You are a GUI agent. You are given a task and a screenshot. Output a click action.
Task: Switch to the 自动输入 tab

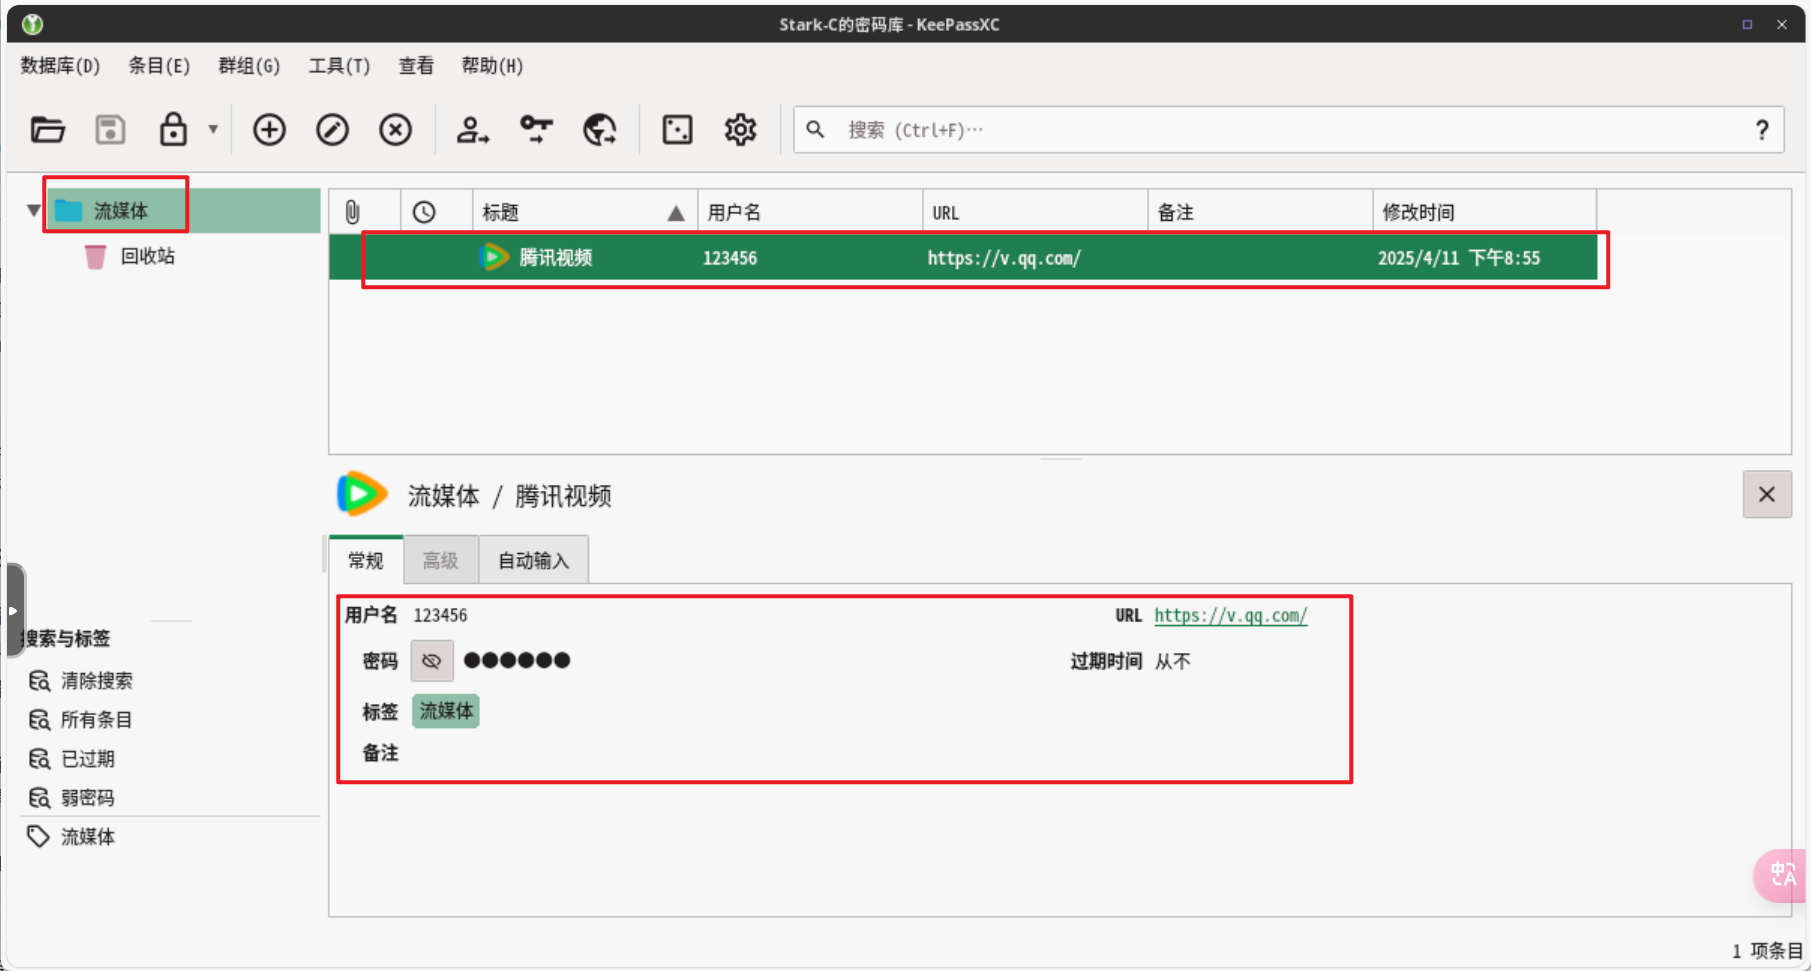tap(534, 560)
